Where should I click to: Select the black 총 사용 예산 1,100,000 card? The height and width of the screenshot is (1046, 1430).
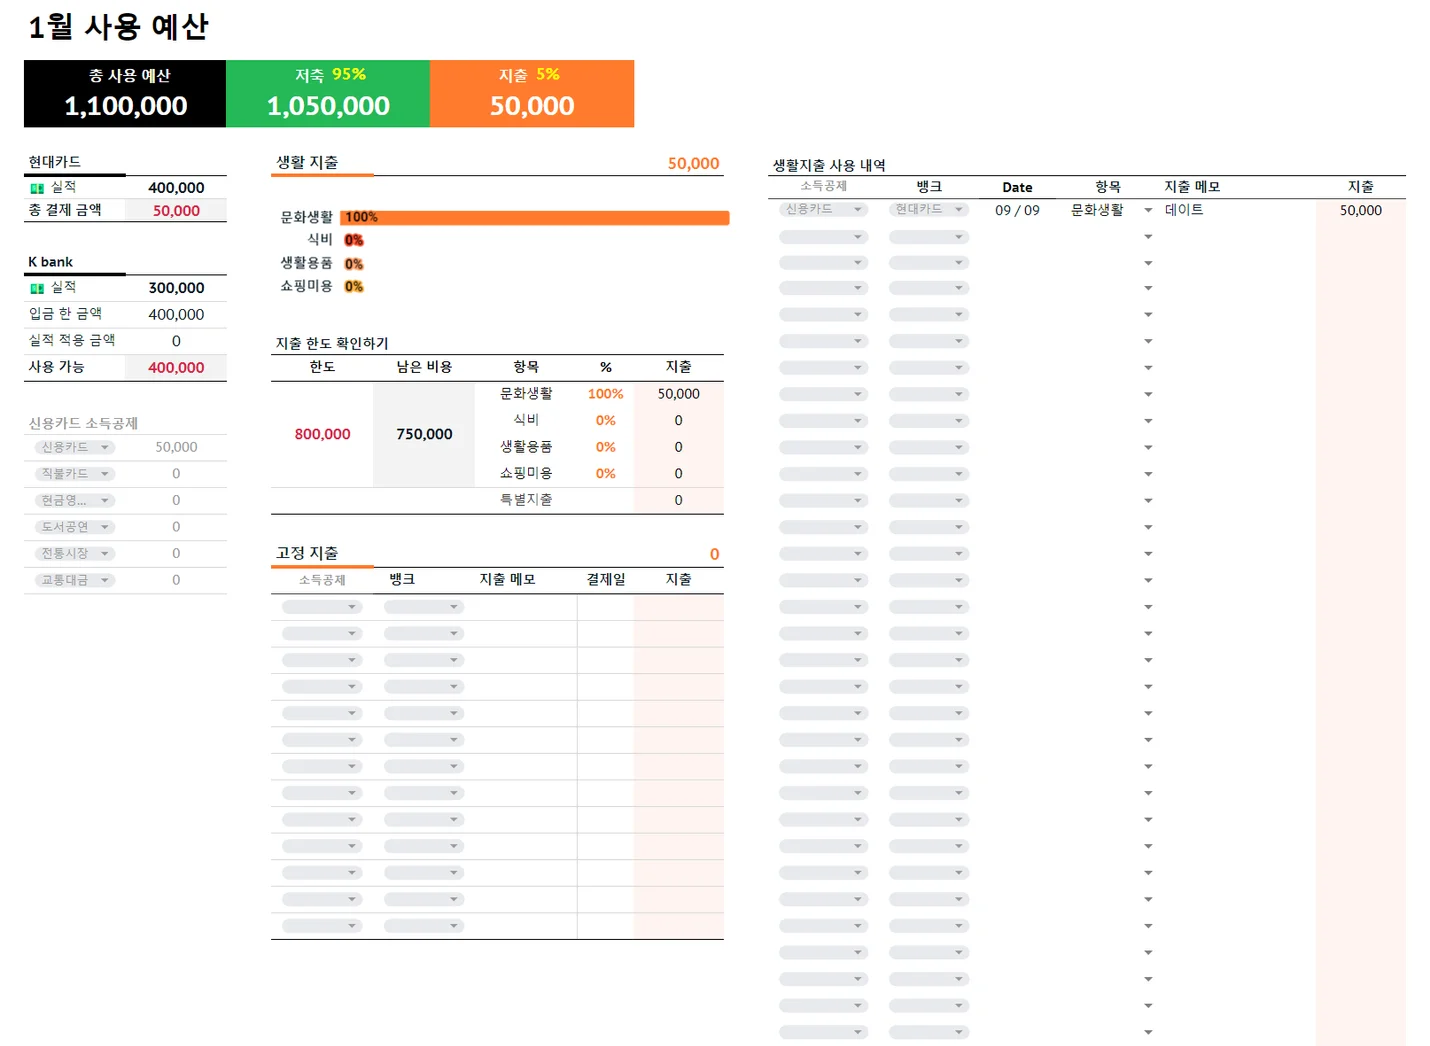click(125, 93)
